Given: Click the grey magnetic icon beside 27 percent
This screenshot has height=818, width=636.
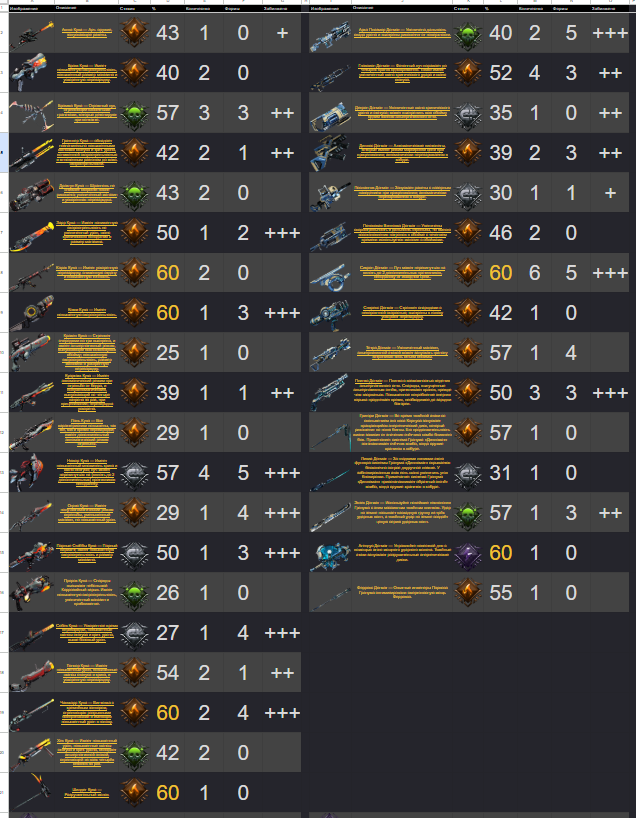Looking at the screenshot, I should 134,633.
